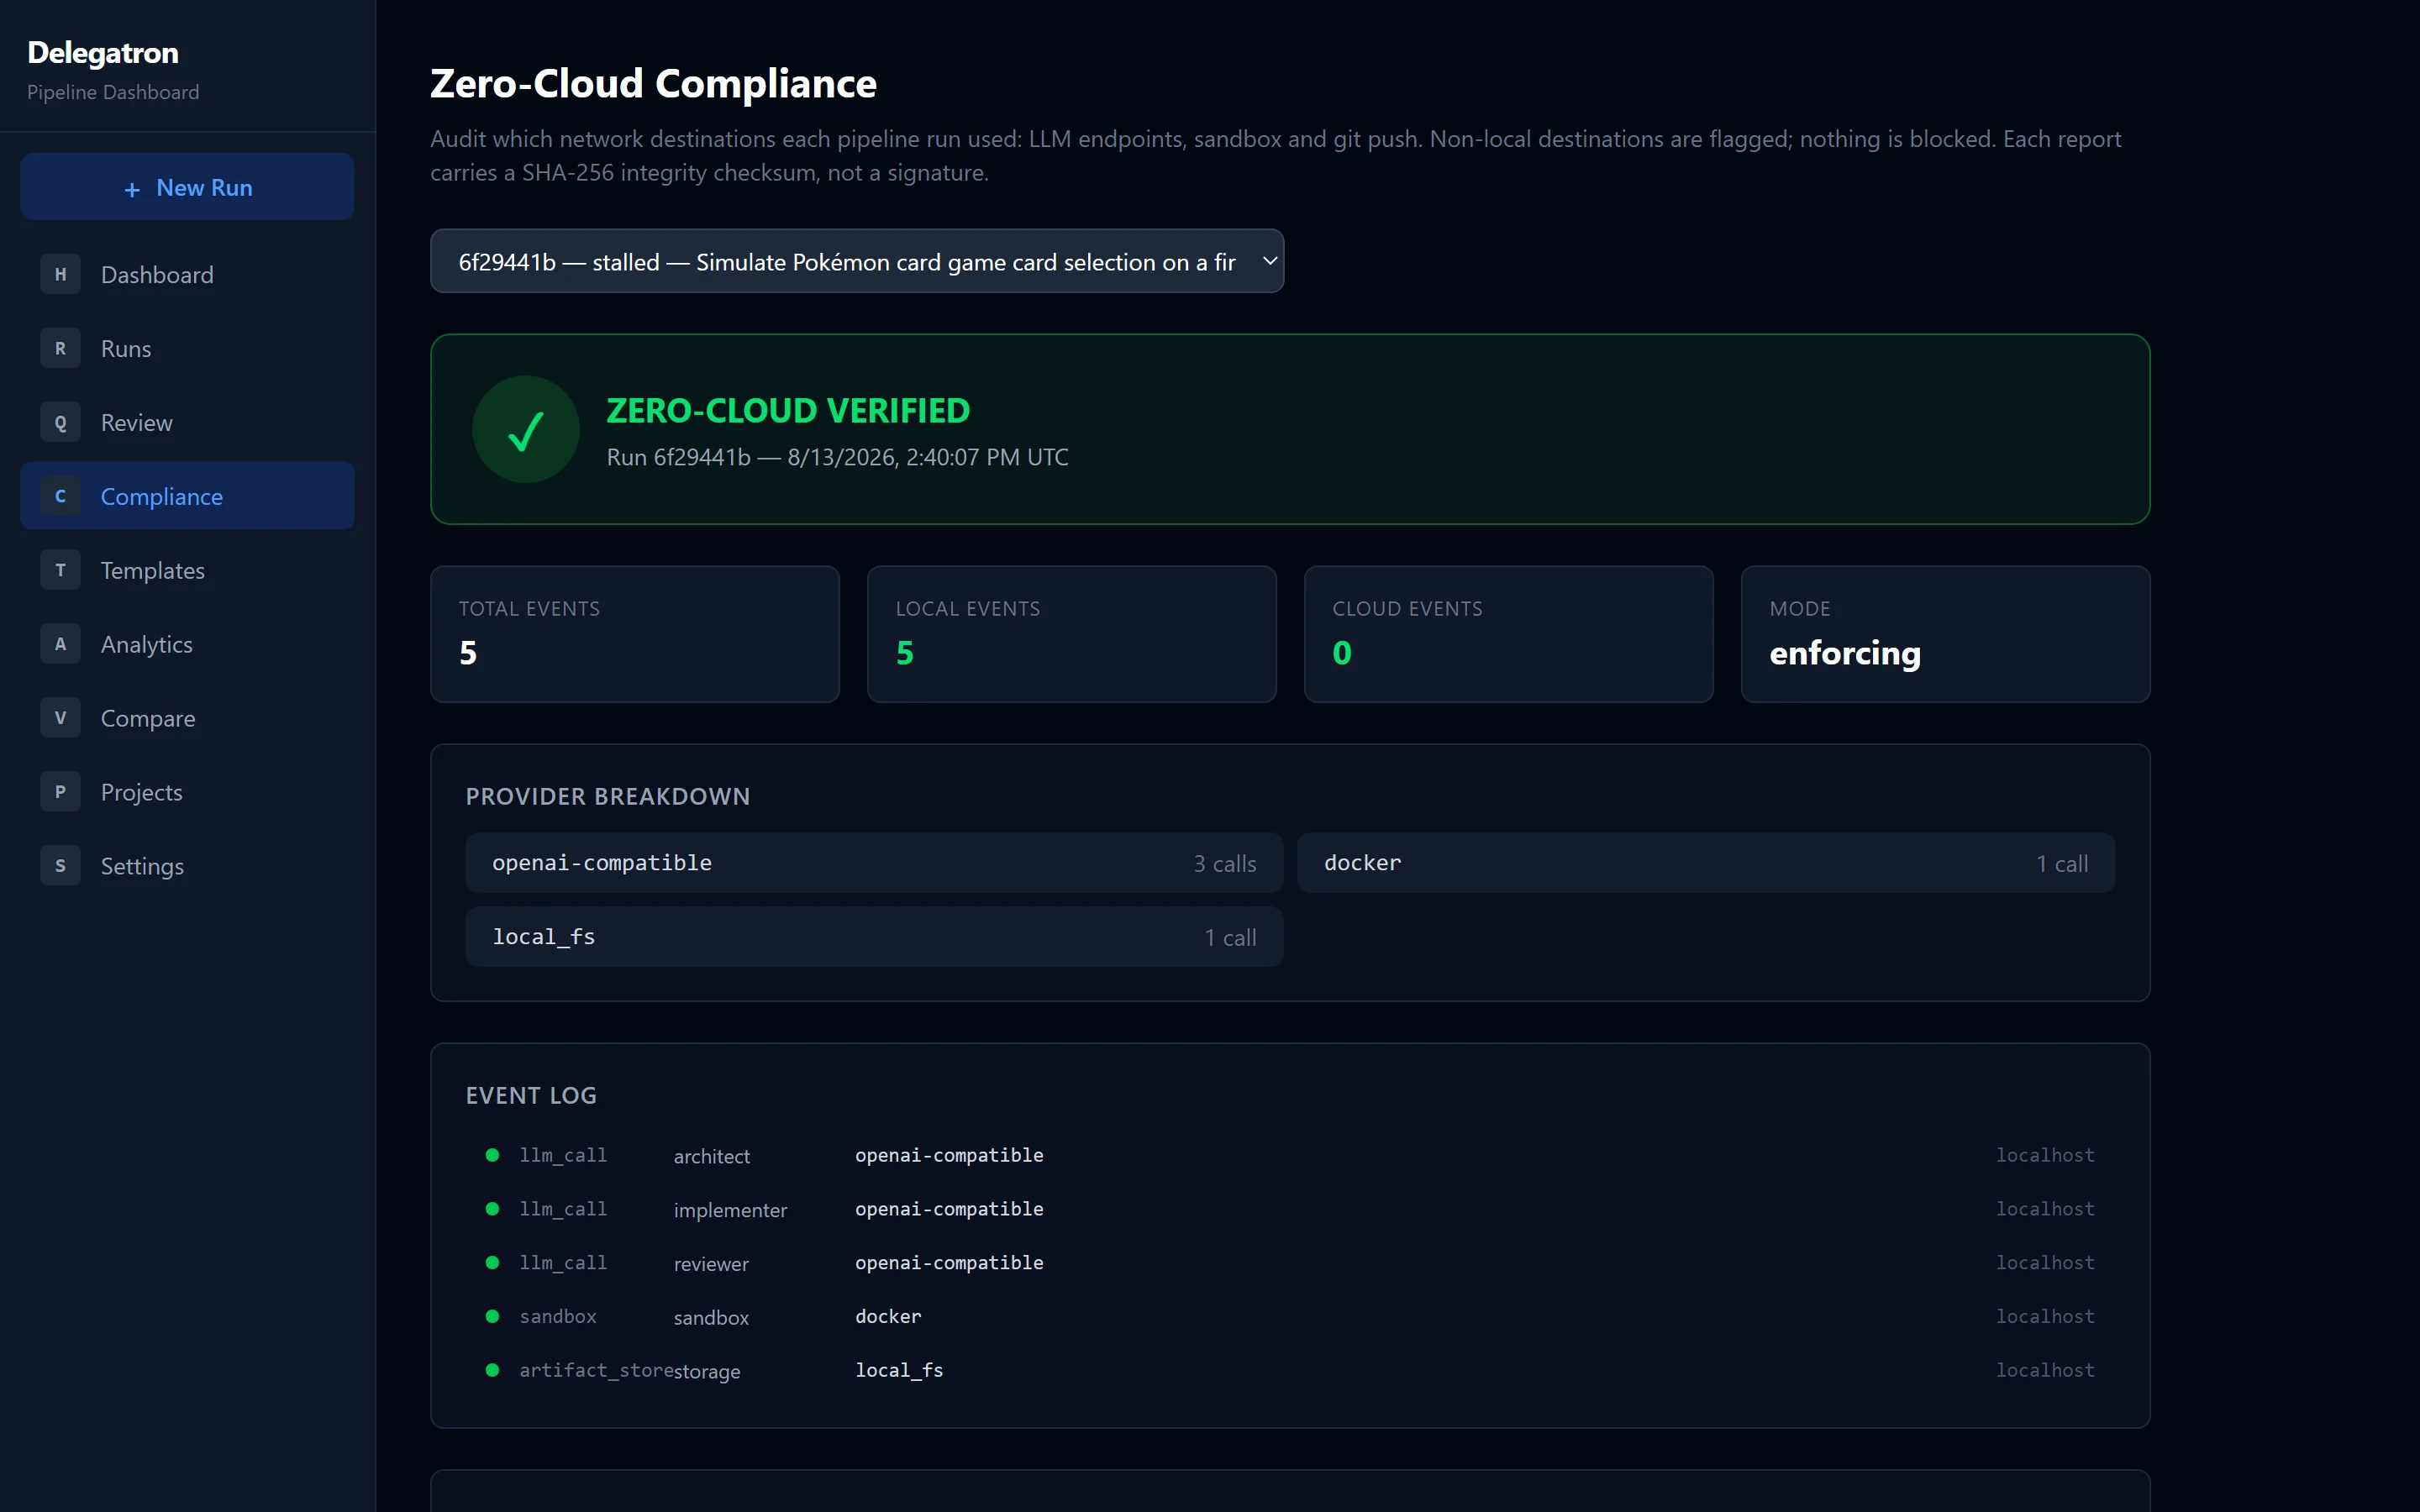Click the ZERO-CLOUD VERIFIED heading
Screen dimensions: 2420x1512
coord(788,410)
